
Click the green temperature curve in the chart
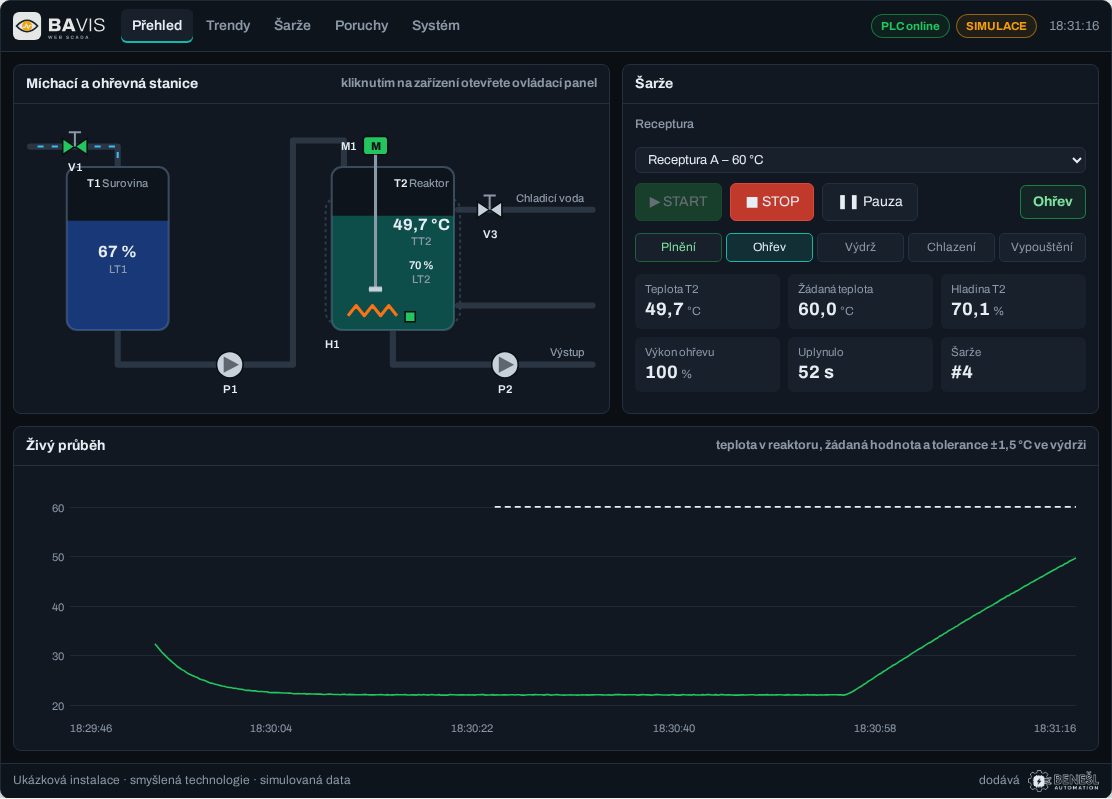pyautogui.click(x=961, y=627)
